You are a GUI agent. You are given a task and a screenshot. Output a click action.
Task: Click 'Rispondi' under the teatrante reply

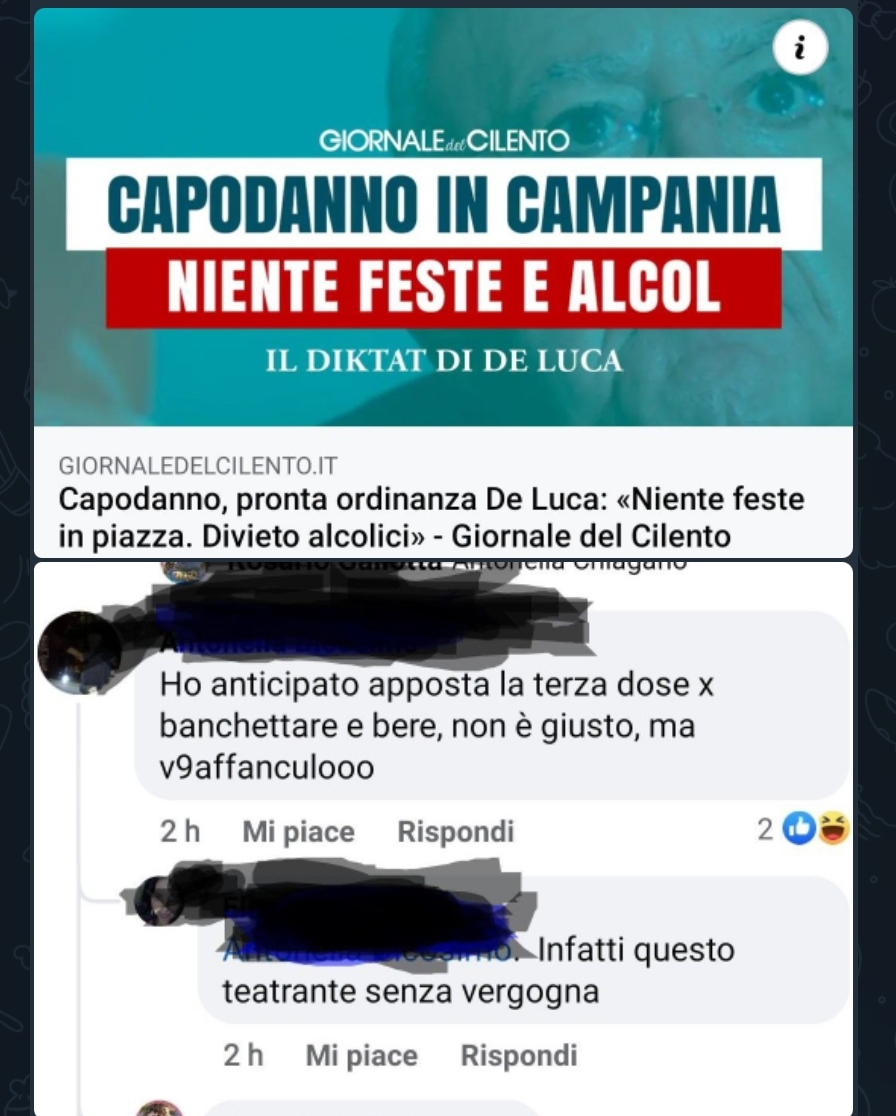[x=519, y=1056]
